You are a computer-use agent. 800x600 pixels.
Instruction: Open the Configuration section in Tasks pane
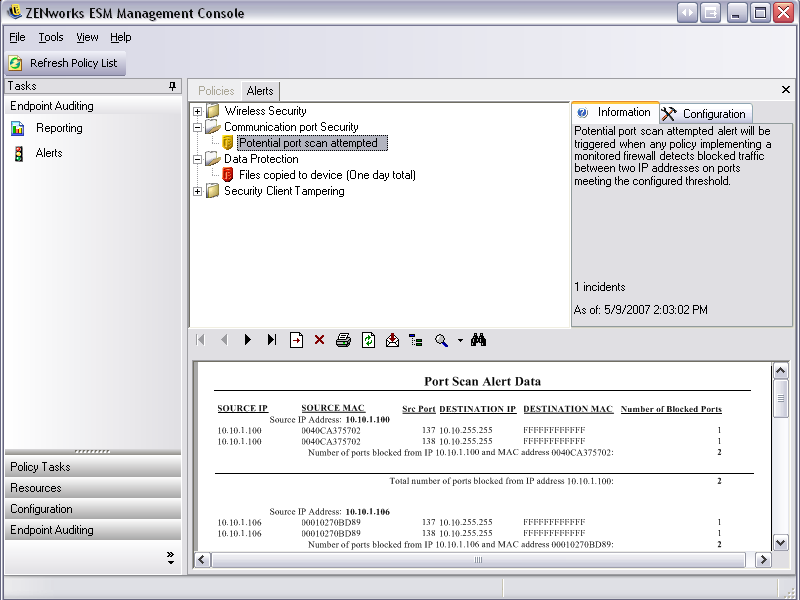(x=93, y=509)
